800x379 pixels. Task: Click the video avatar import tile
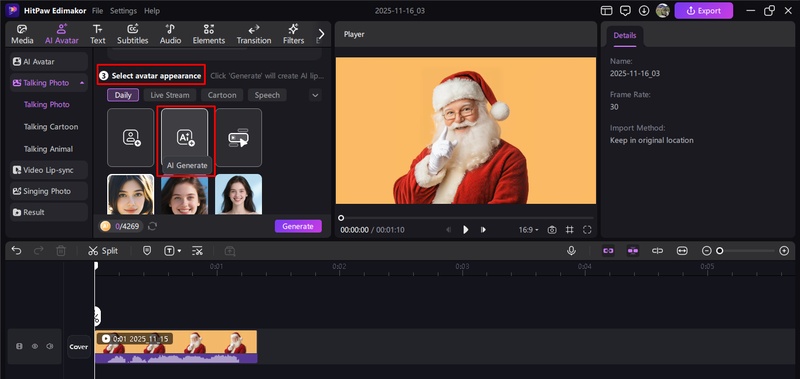click(238, 137)
